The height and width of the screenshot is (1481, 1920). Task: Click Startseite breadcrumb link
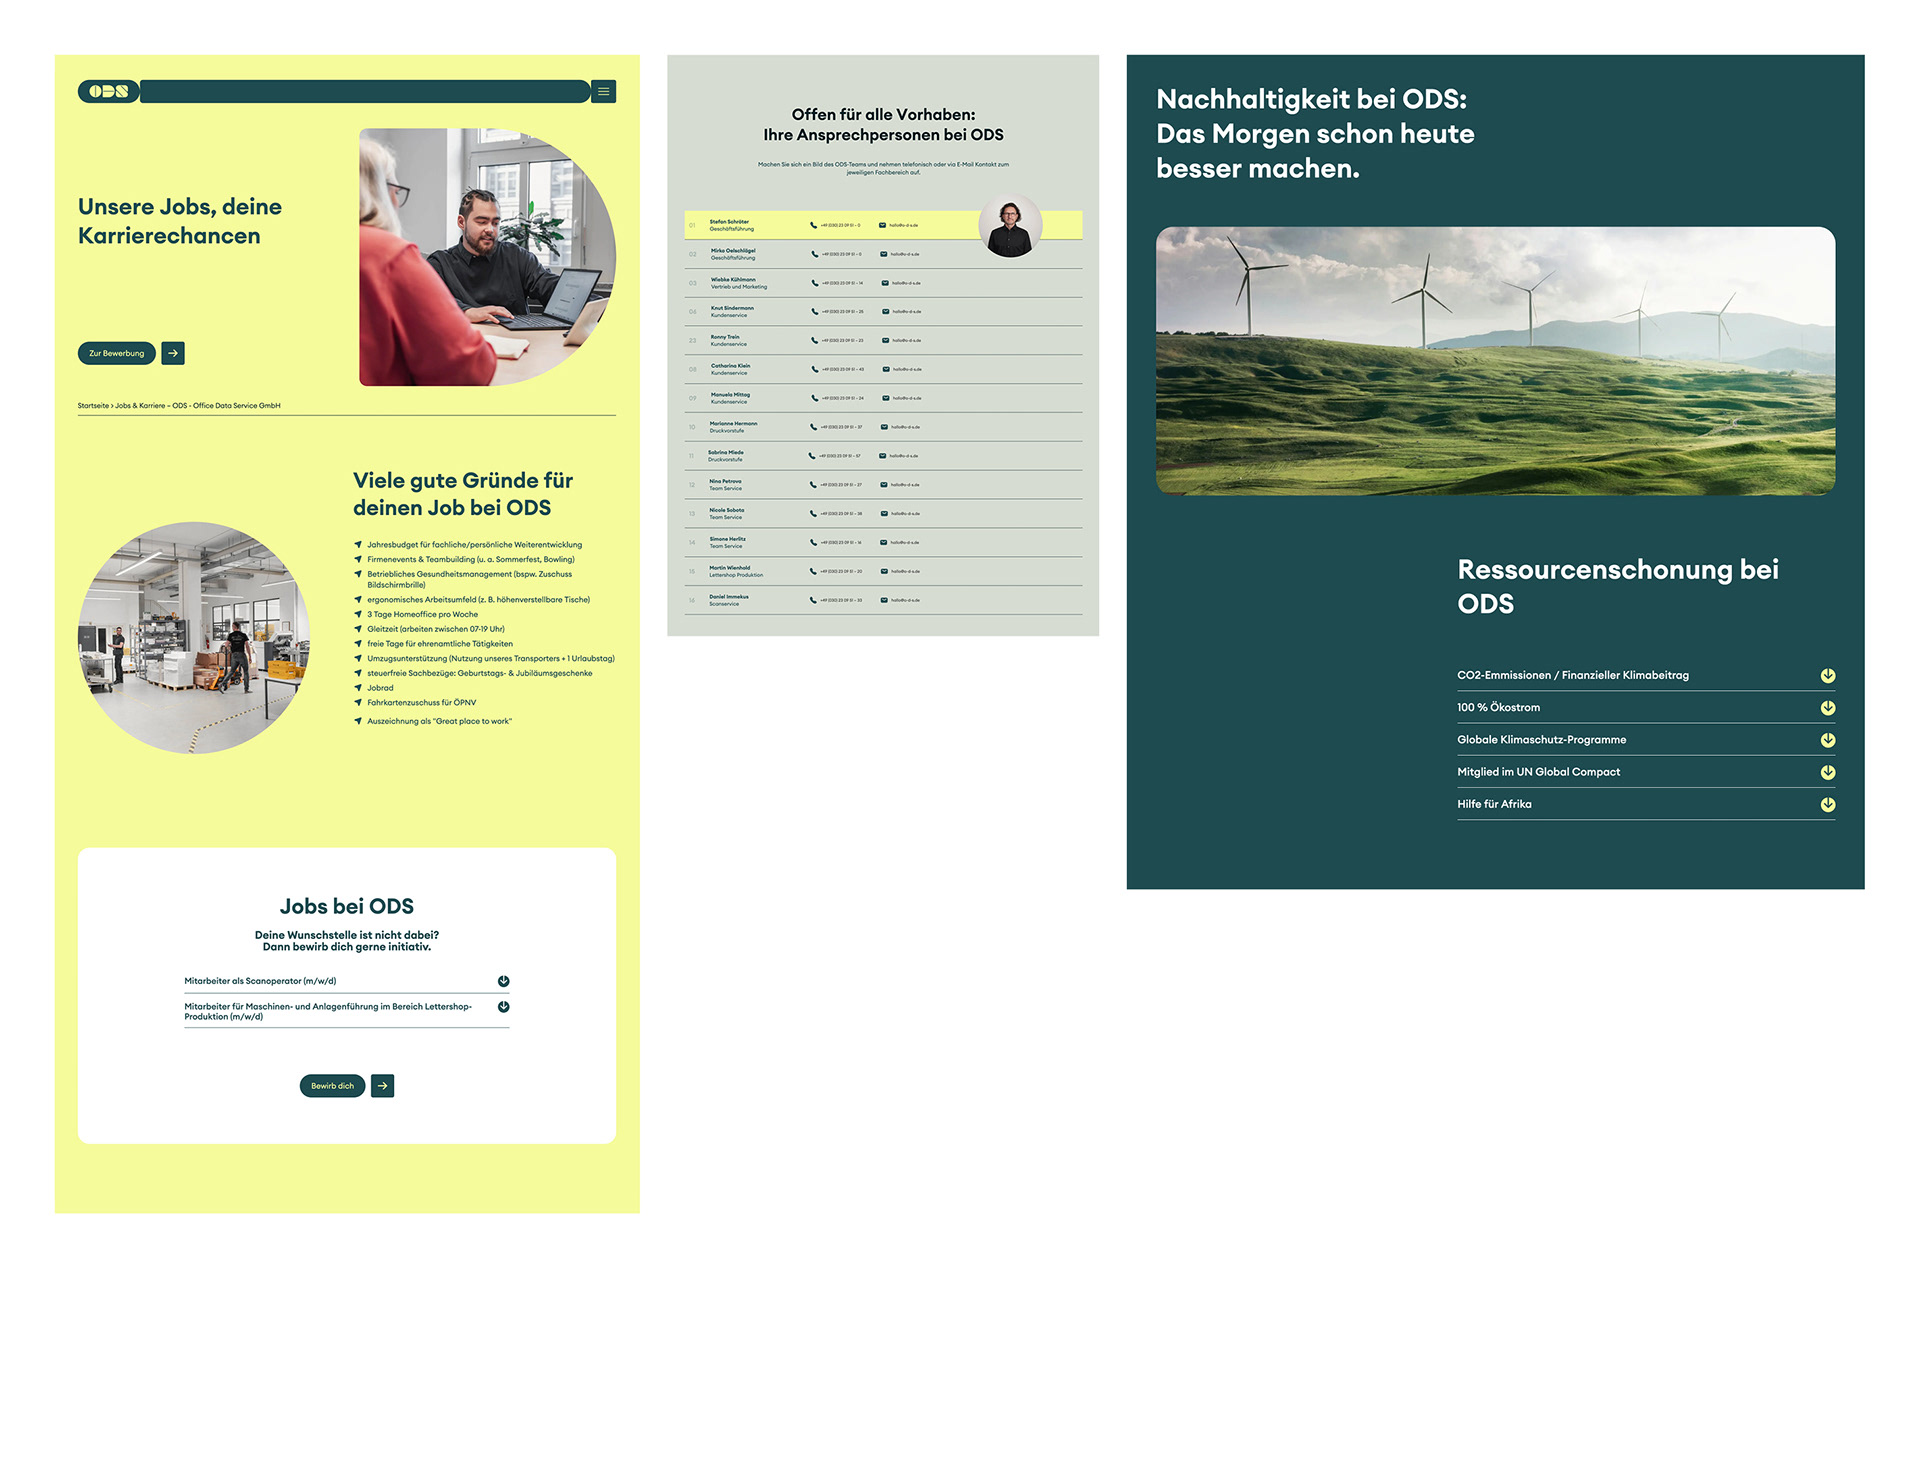pyautogui.click(x=93, y=406)
